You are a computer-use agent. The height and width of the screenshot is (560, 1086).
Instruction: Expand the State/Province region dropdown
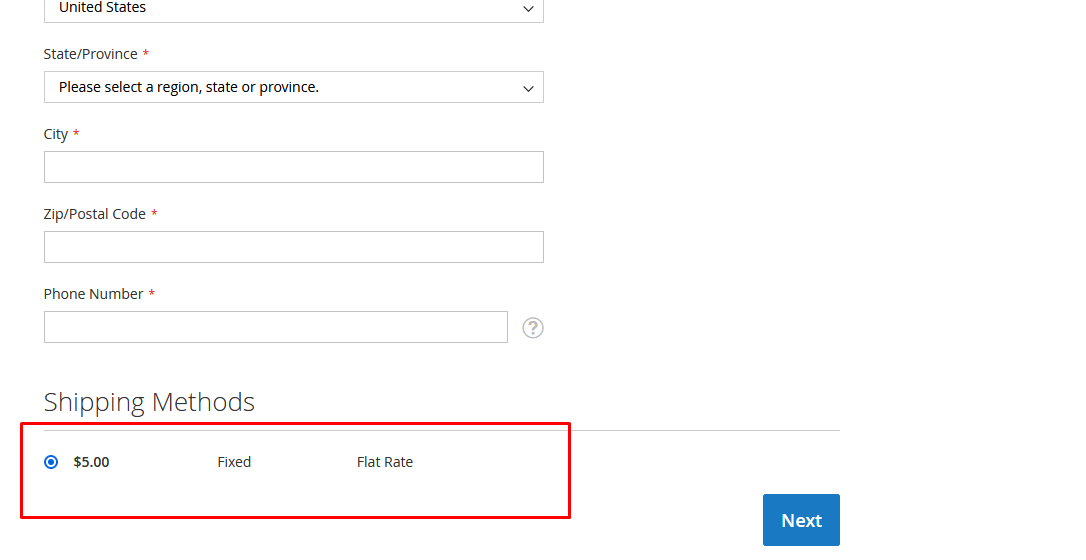[293, 87]
